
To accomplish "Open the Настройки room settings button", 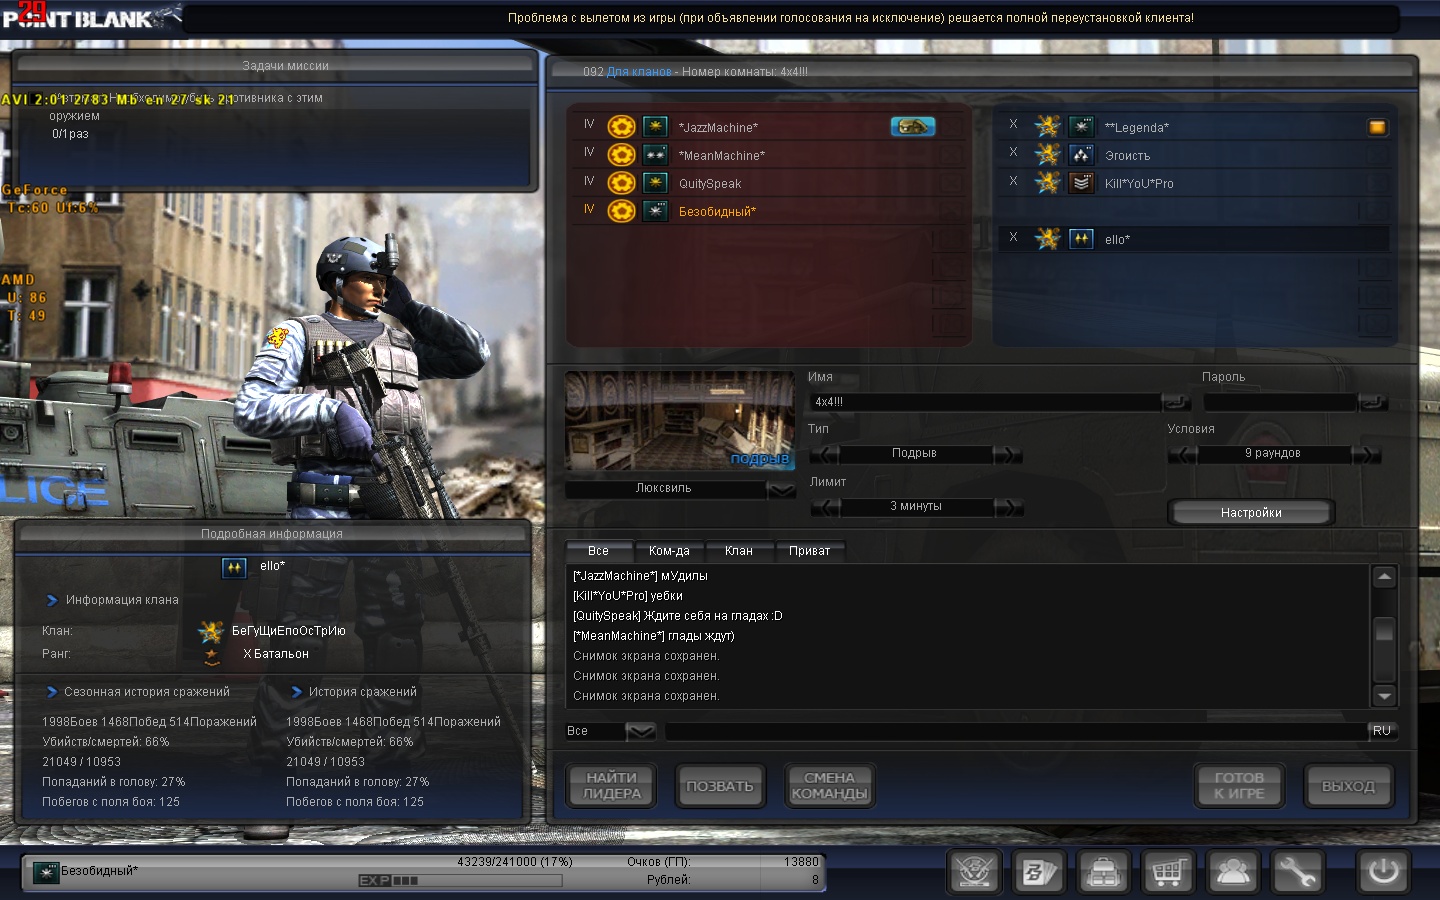I will click(x=1251, y=512).
